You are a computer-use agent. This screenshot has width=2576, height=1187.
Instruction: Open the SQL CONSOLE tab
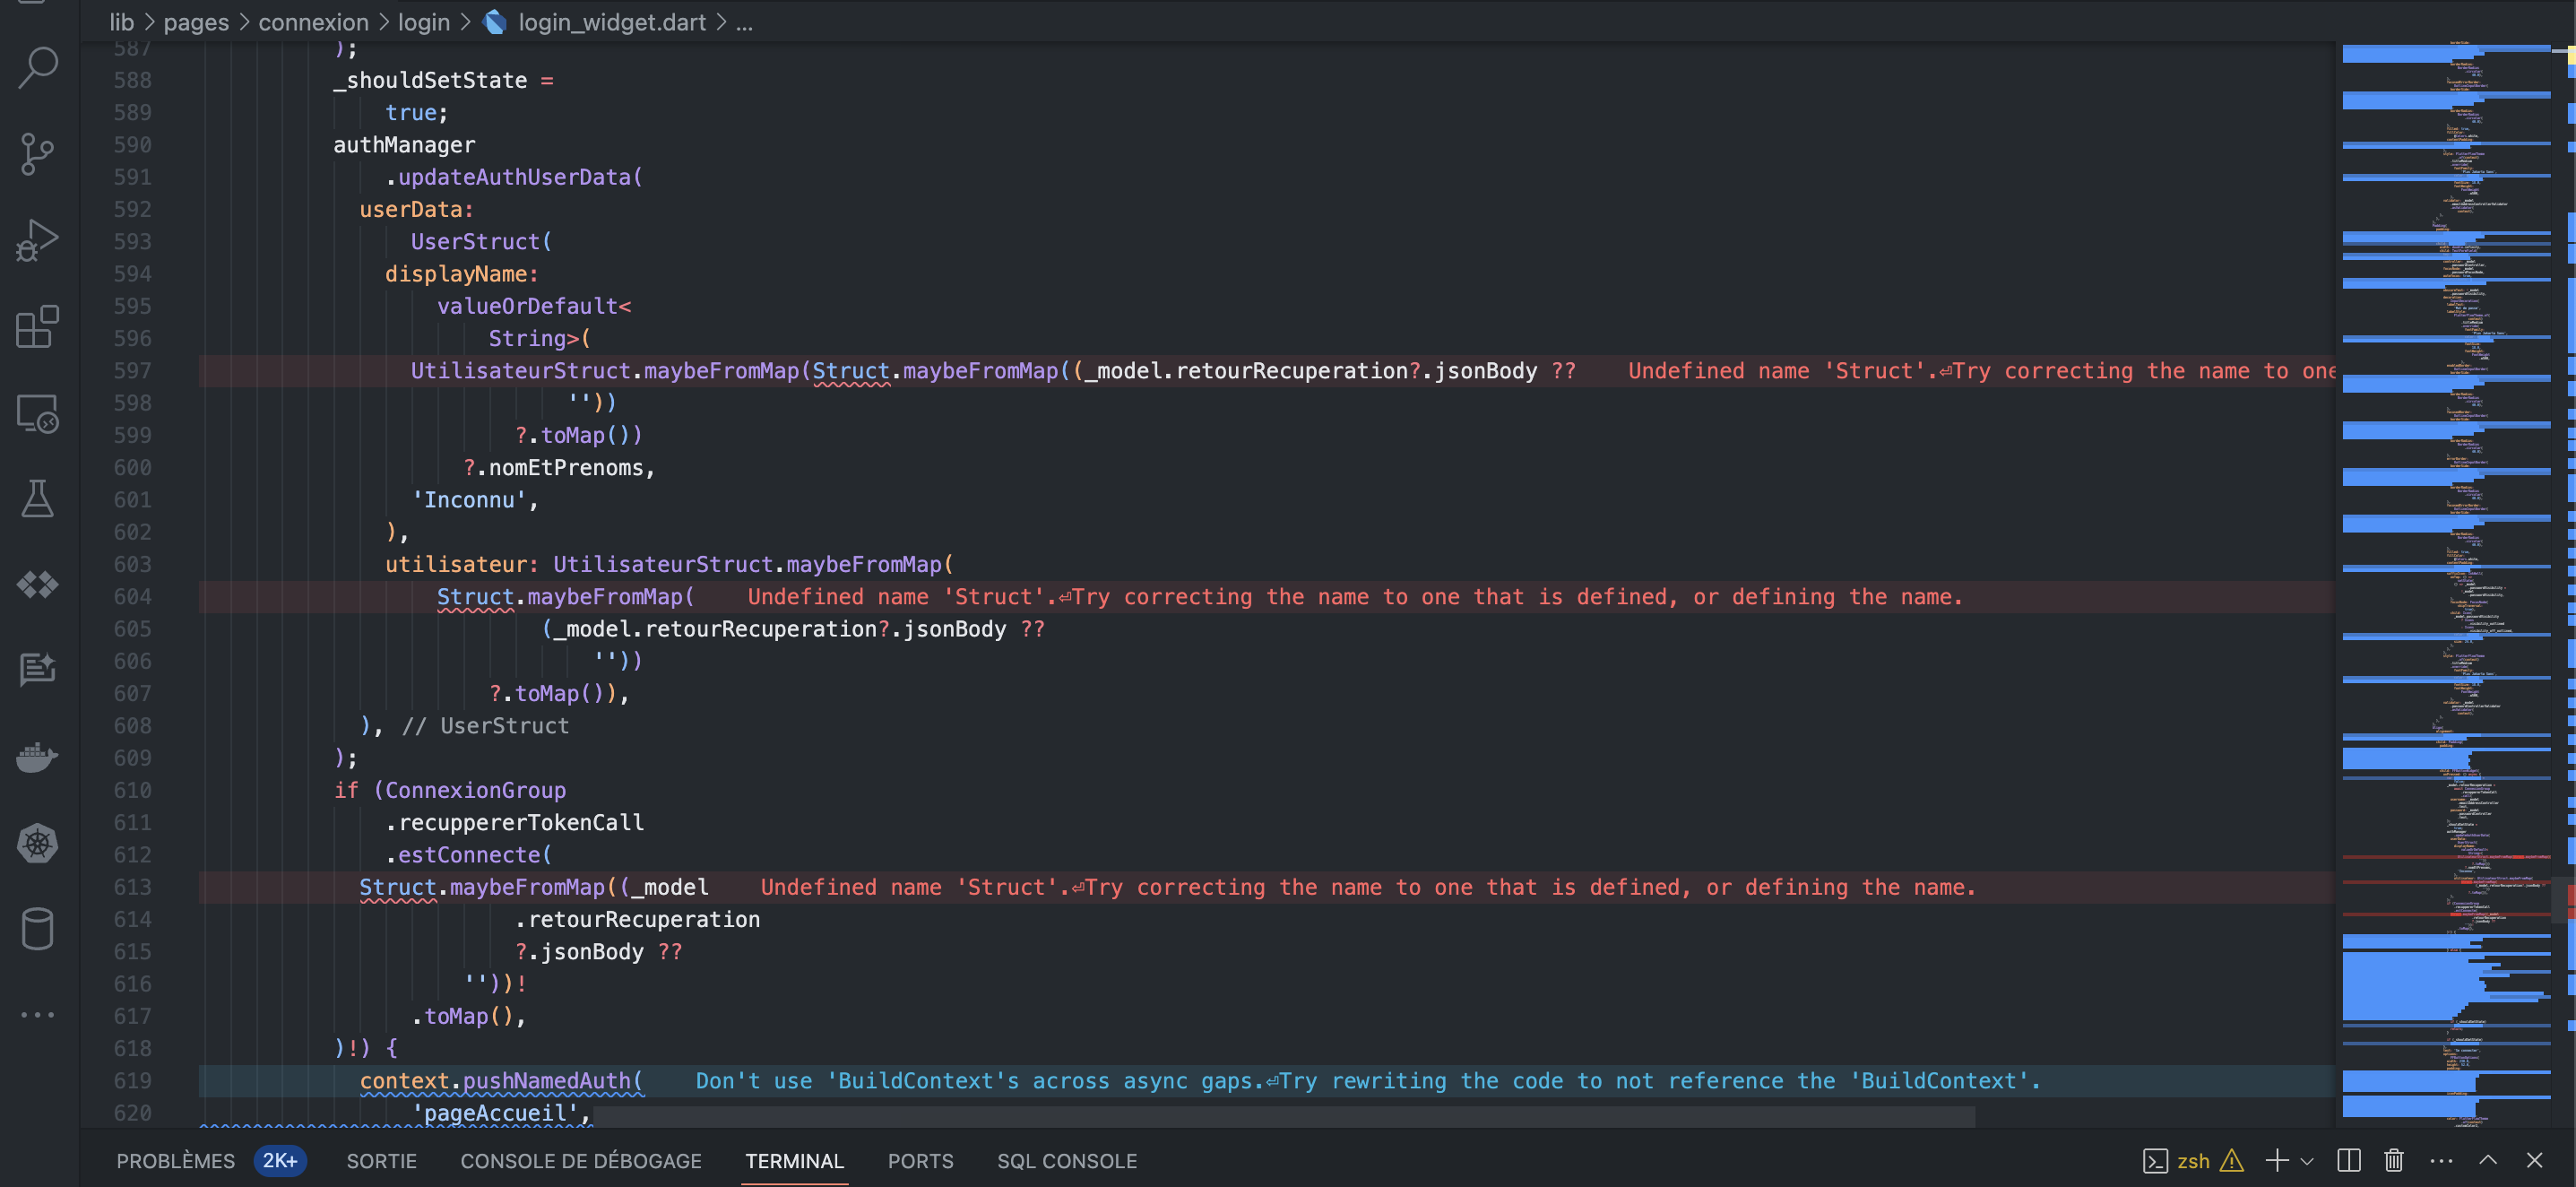point(1067,1161)
